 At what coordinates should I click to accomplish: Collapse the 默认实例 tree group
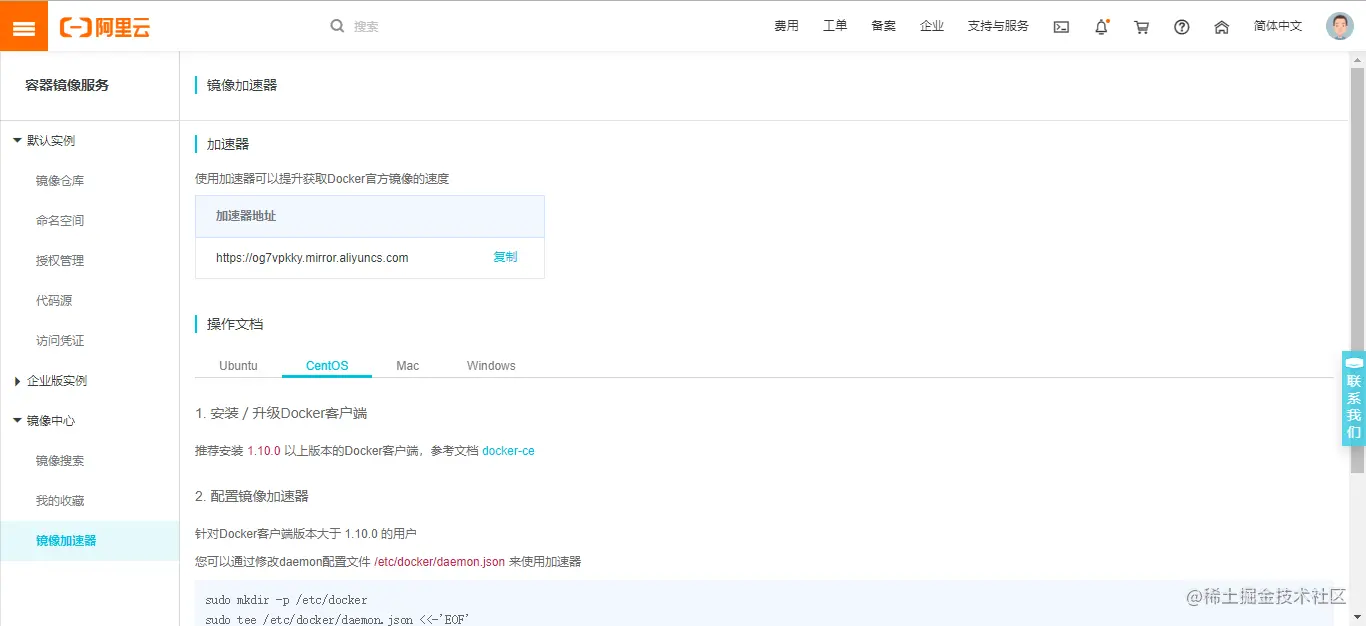point(17,140)
